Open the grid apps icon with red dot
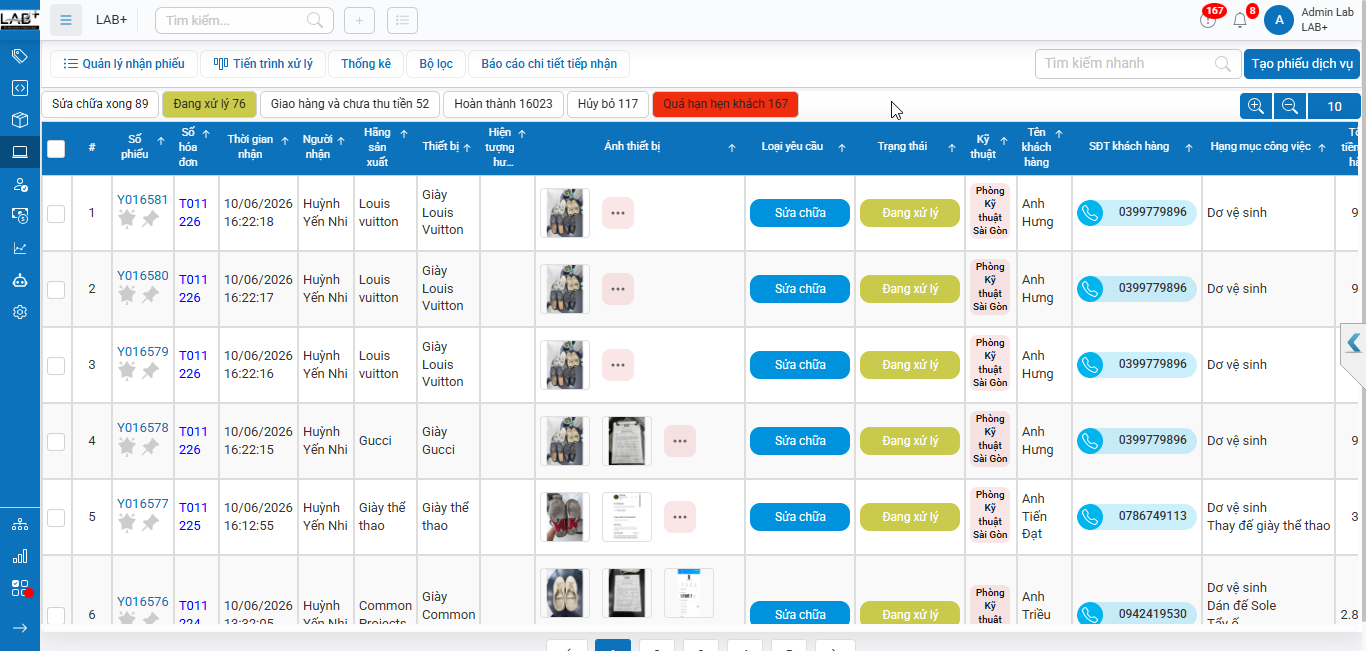 click(20, 588)
